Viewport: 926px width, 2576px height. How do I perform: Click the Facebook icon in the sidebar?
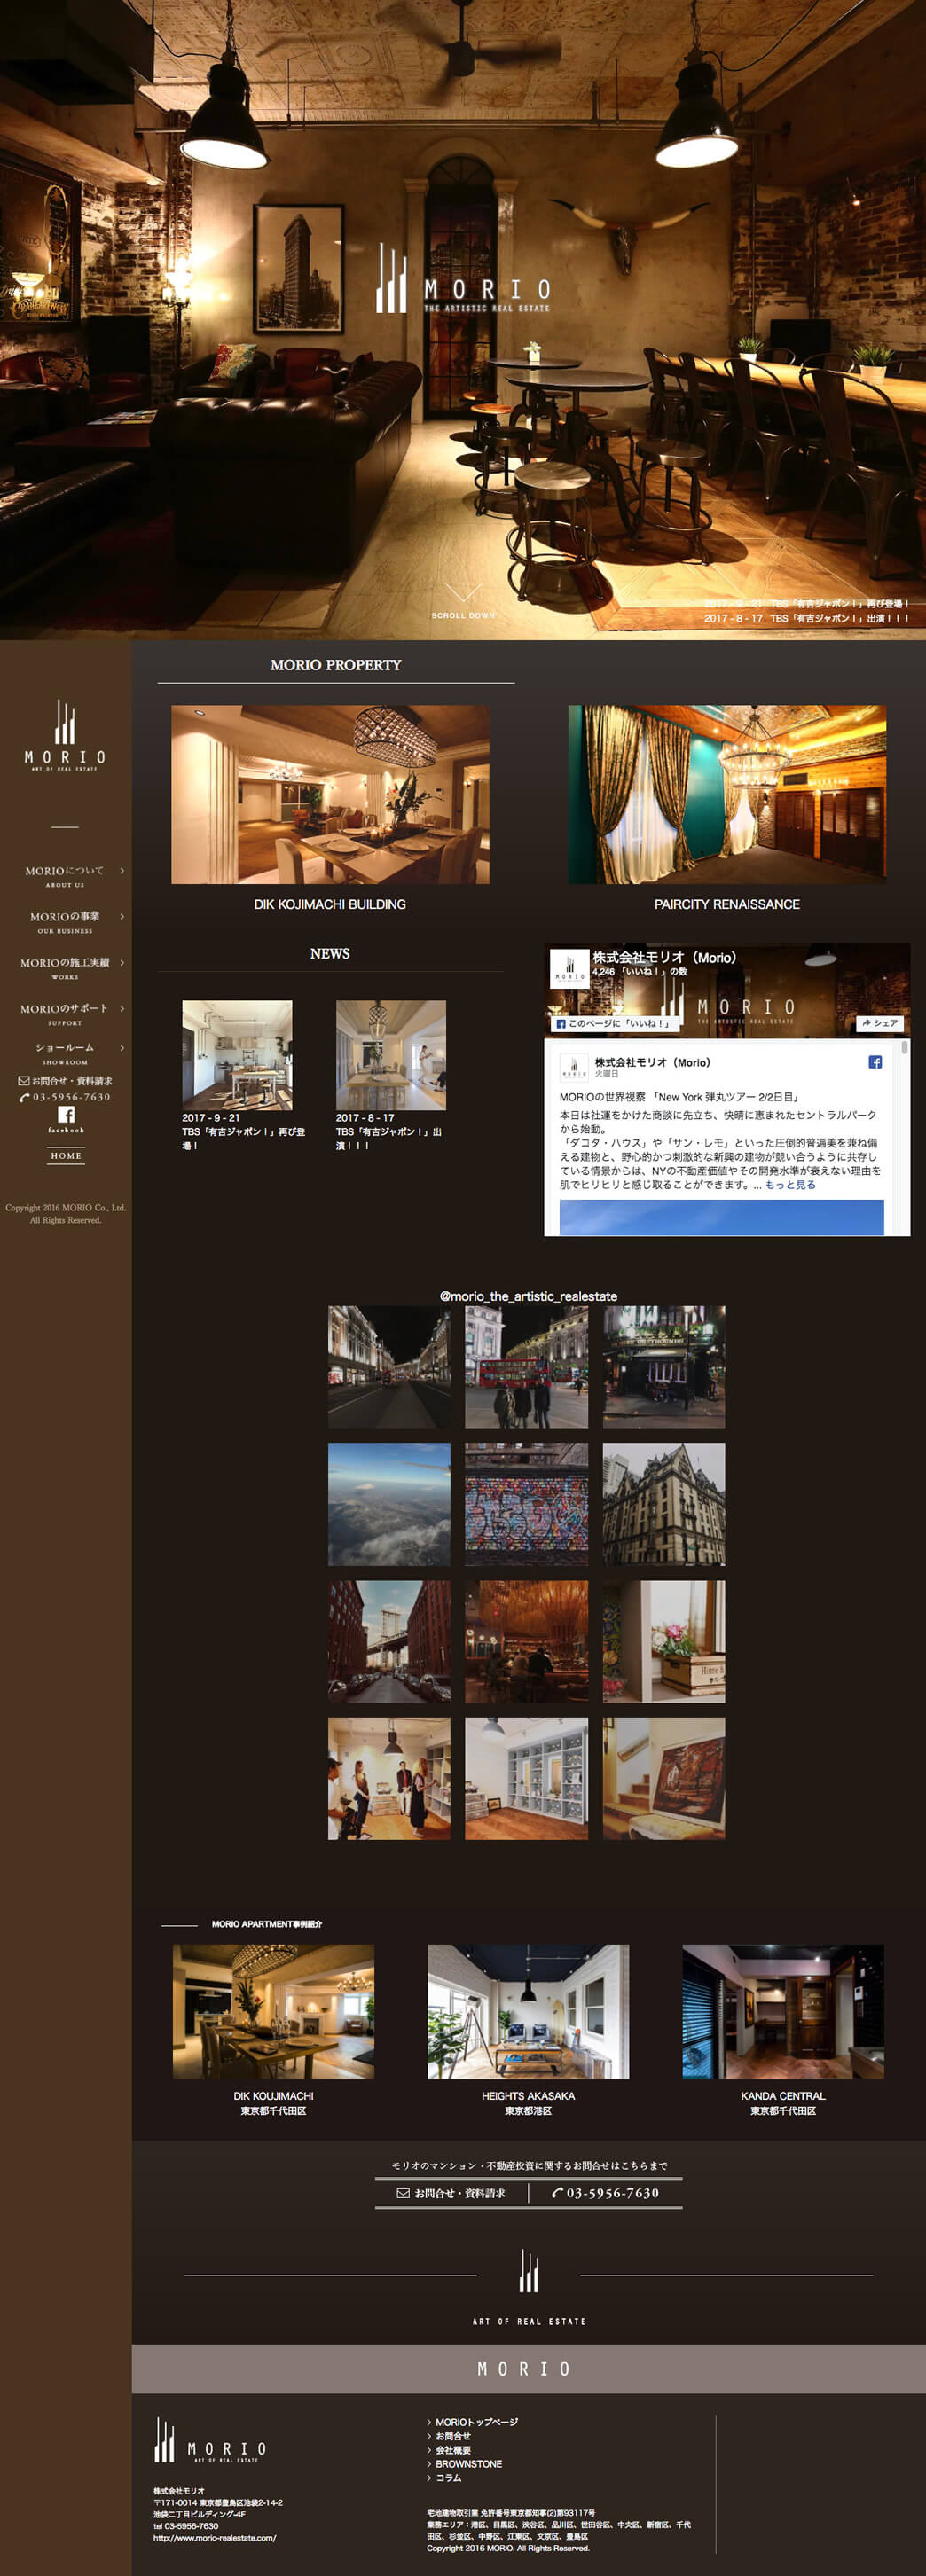click(66, 1114)
